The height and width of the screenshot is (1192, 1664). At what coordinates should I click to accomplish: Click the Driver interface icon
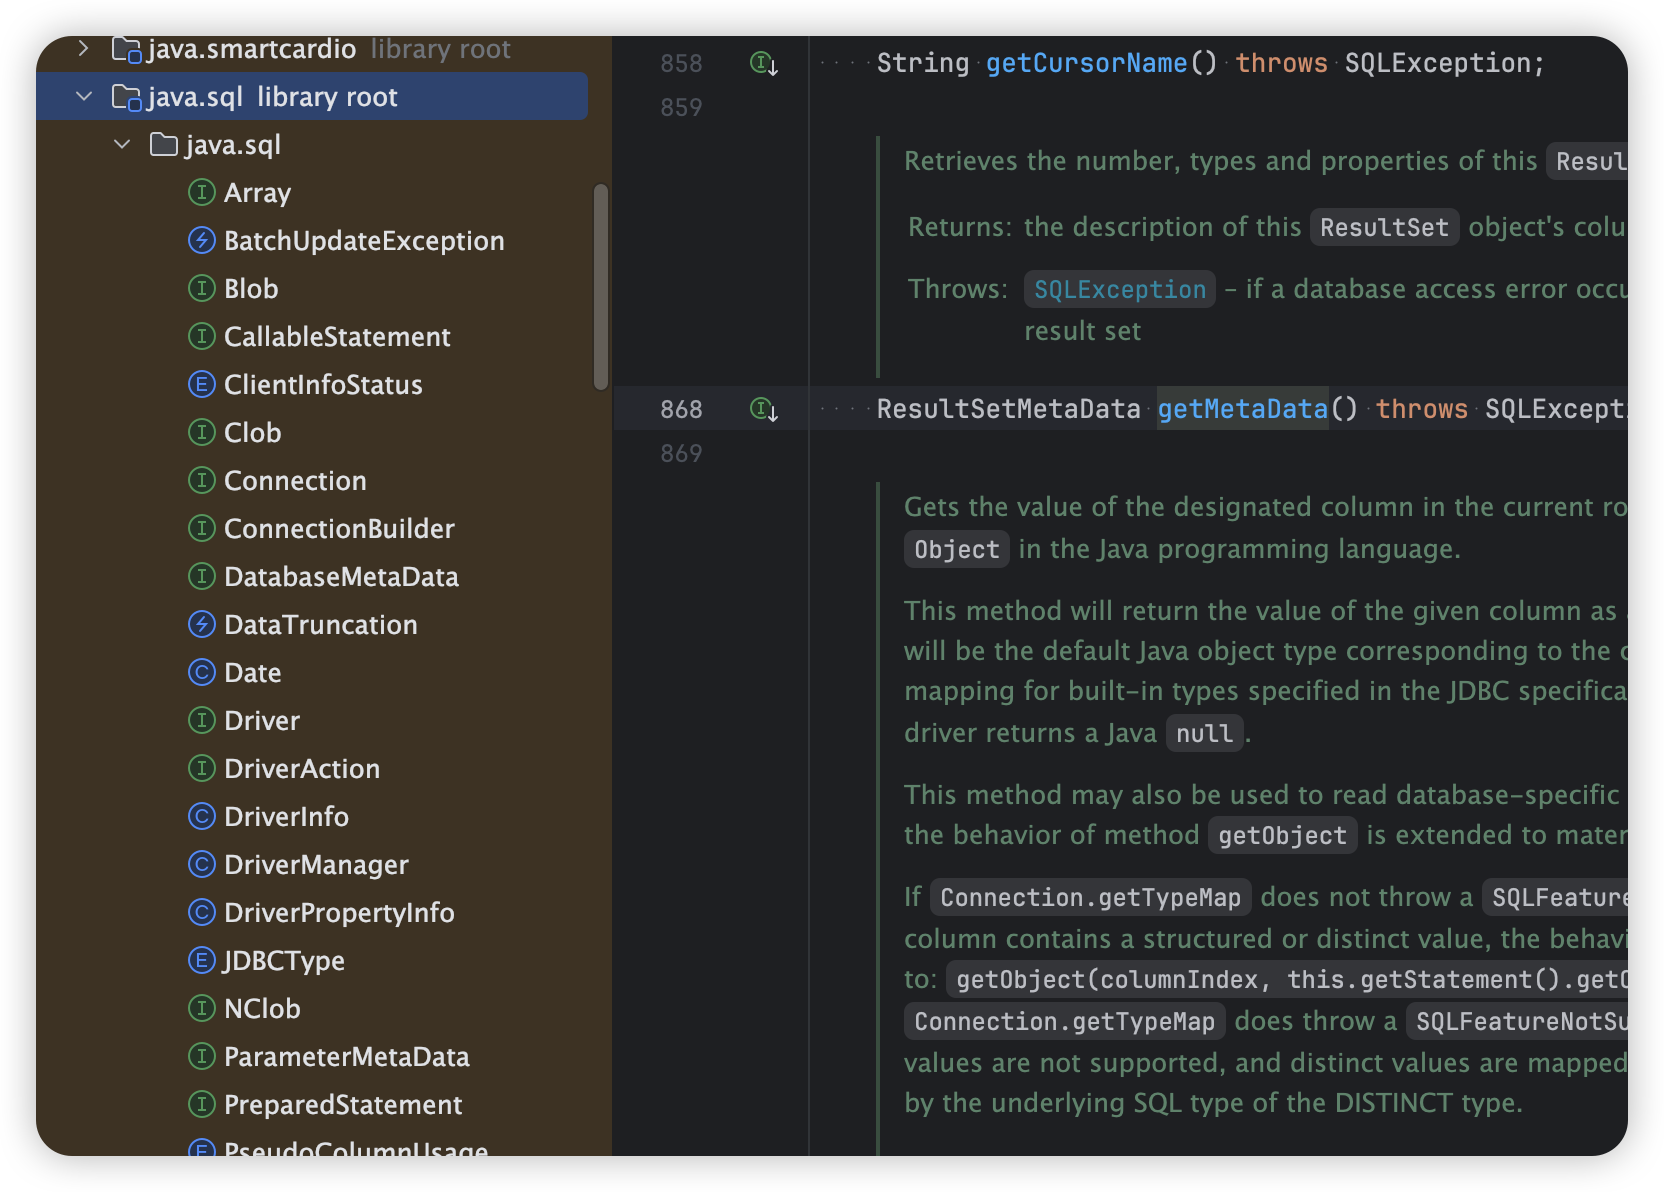point(202,720)
